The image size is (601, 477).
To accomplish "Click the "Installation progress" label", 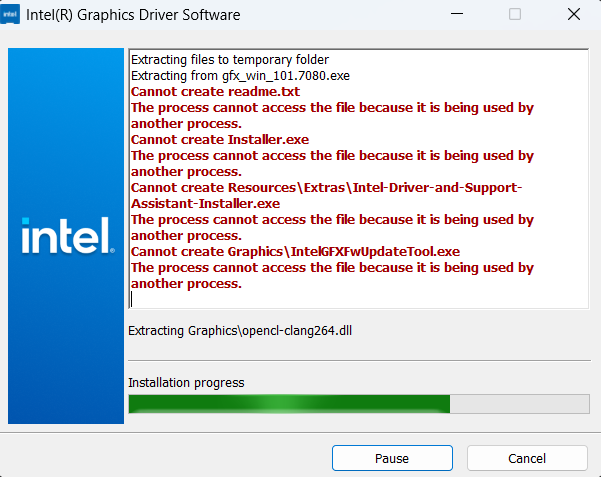I will (x=186, y=383).
